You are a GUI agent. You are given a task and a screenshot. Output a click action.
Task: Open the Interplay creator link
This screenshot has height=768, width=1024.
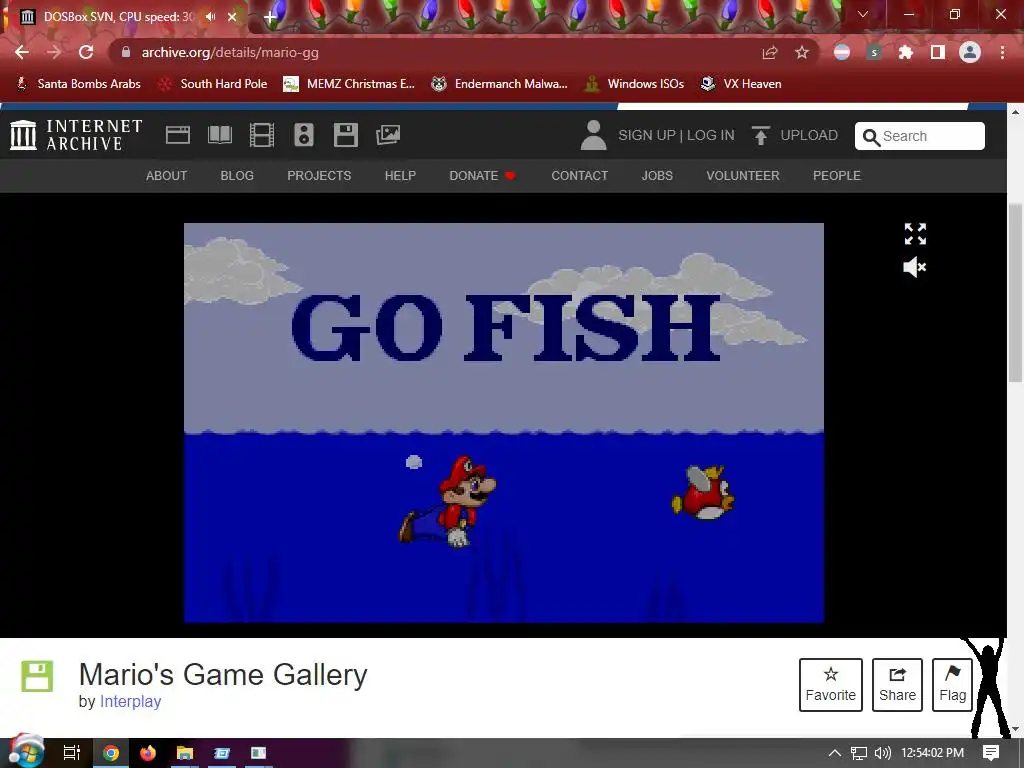(x=130, y=701)
